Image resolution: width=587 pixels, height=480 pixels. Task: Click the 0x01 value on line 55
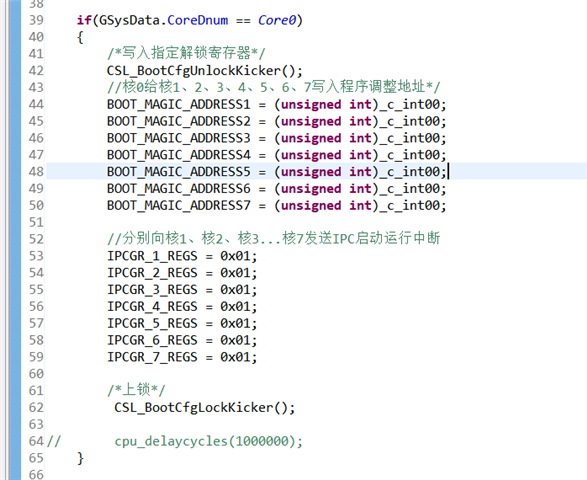pos(235,290)
